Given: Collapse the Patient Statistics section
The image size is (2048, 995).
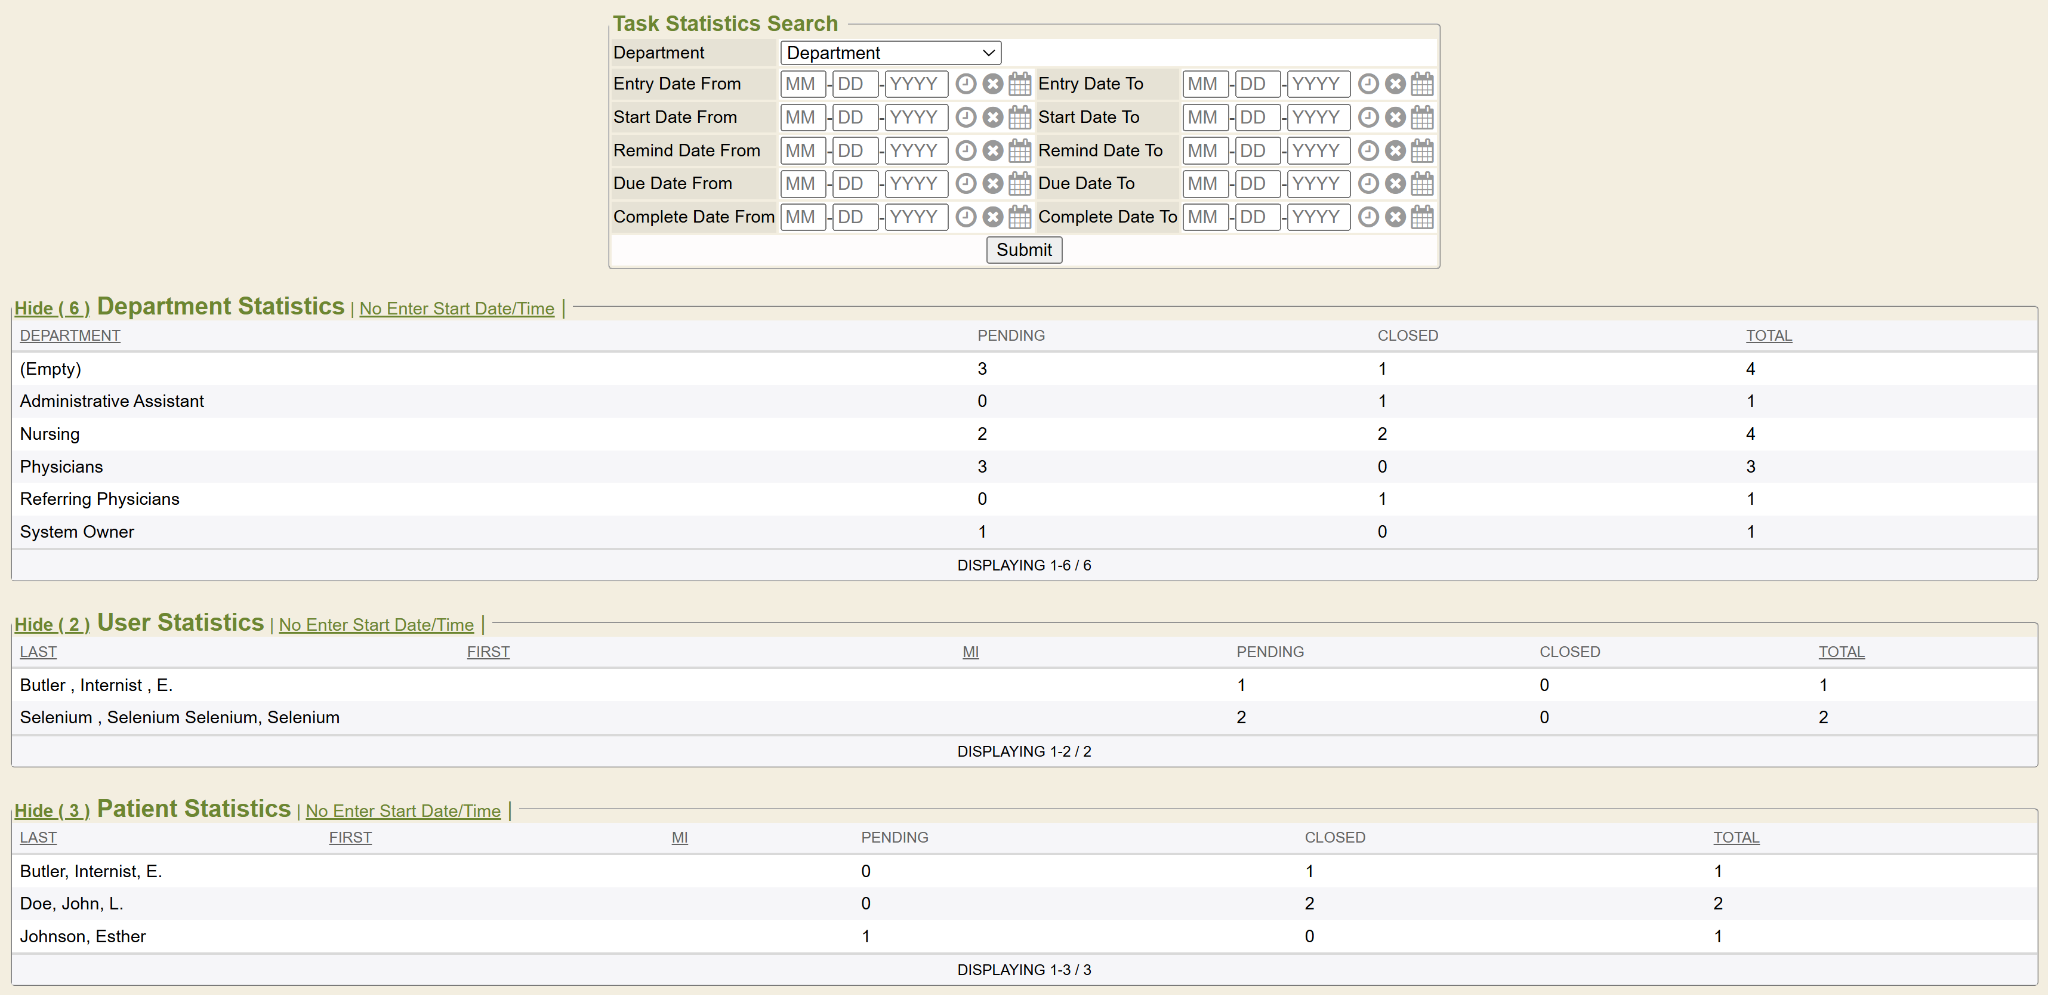Looking at the screenshot, I should coord(52,811).
